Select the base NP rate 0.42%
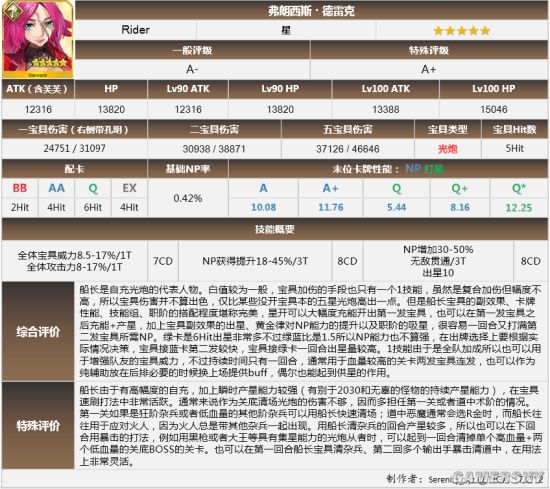The image size is (550, 489). [188, 198]
